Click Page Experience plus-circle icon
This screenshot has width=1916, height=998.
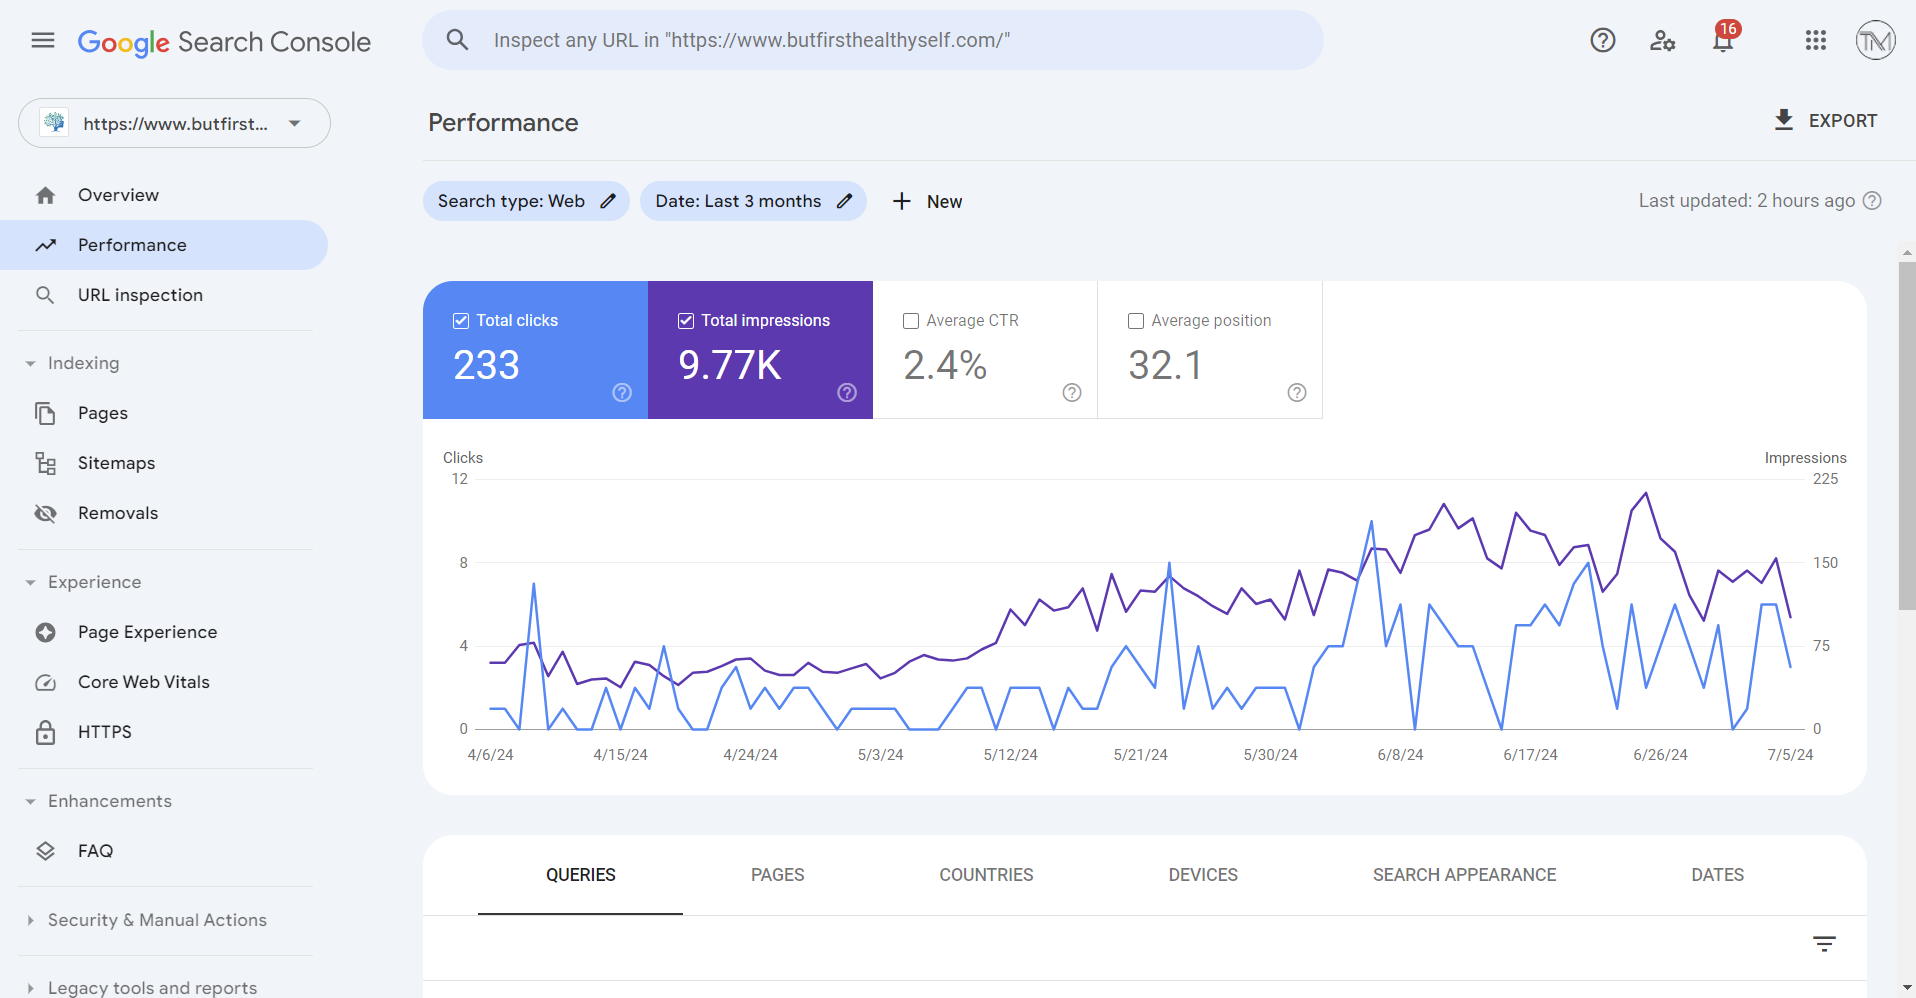(45, 632)
